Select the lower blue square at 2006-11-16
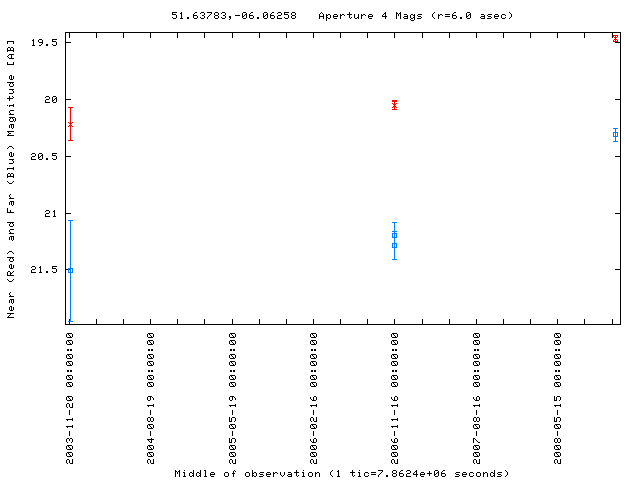 pyautogui.click(x=394, y=246)
